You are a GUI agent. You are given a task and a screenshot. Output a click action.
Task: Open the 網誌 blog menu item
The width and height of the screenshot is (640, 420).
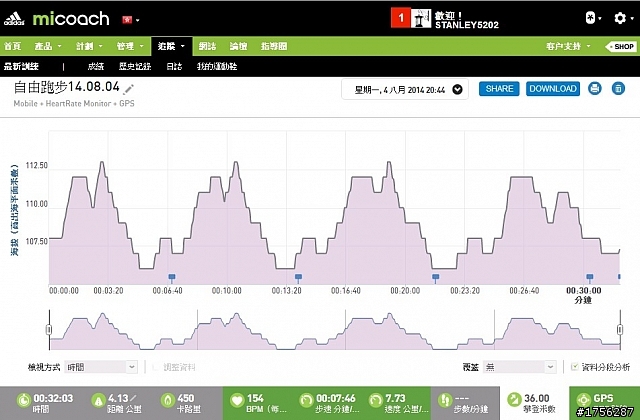[207, 46]
